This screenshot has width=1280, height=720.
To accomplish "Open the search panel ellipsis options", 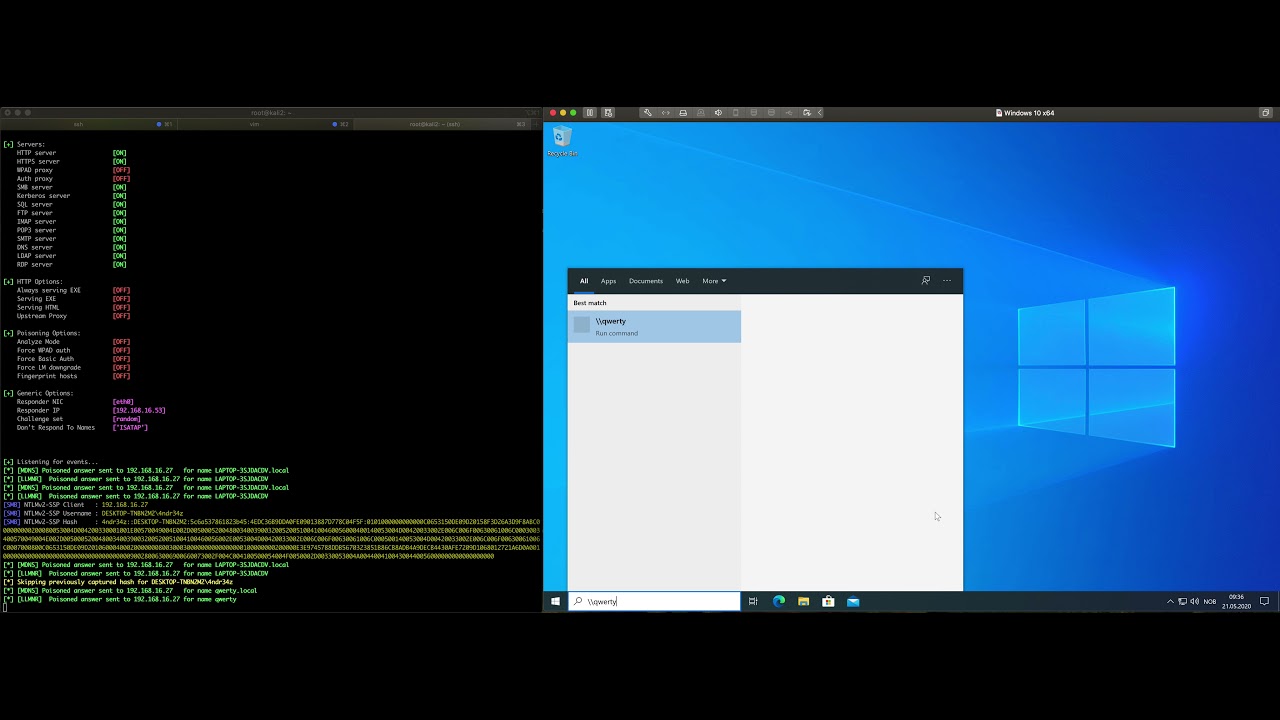I will [x=947, y=281].
